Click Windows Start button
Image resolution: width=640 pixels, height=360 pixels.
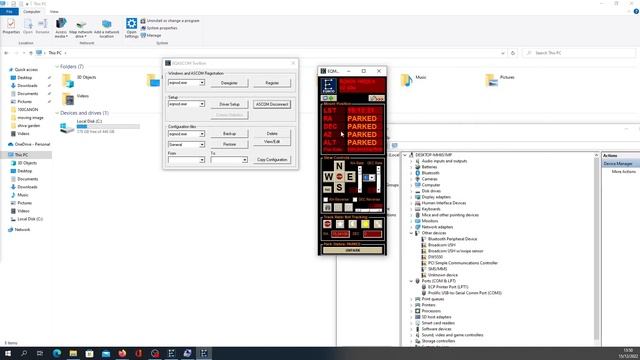(8, 353)
